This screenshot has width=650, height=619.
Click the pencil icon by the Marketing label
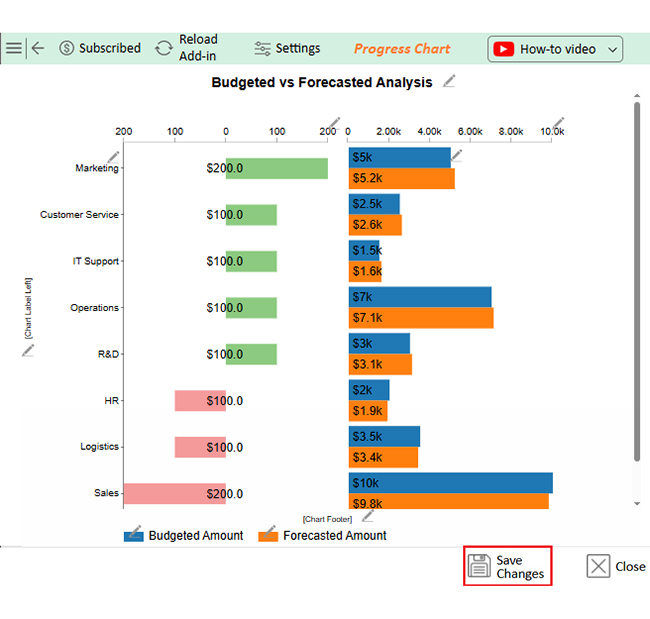[113, 156]
